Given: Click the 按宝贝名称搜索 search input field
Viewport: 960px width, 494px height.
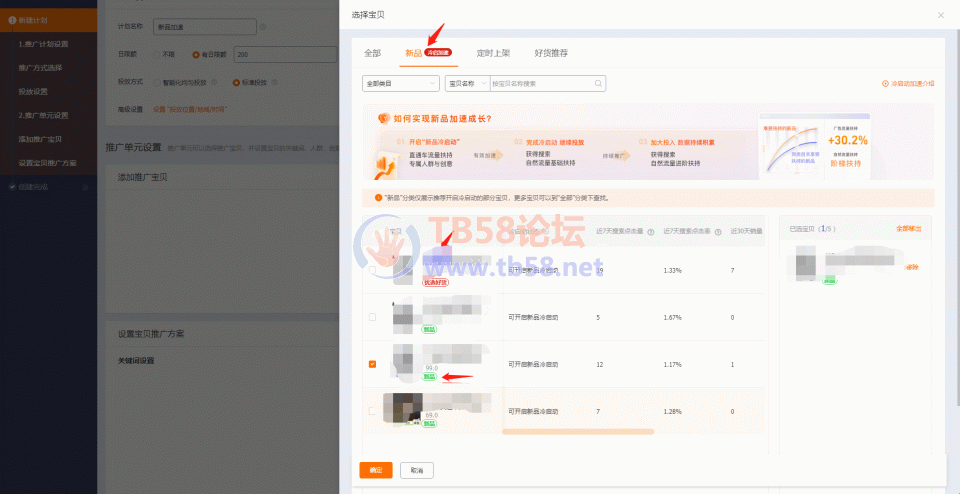Looking at the screenshot, I should (540, 84).
